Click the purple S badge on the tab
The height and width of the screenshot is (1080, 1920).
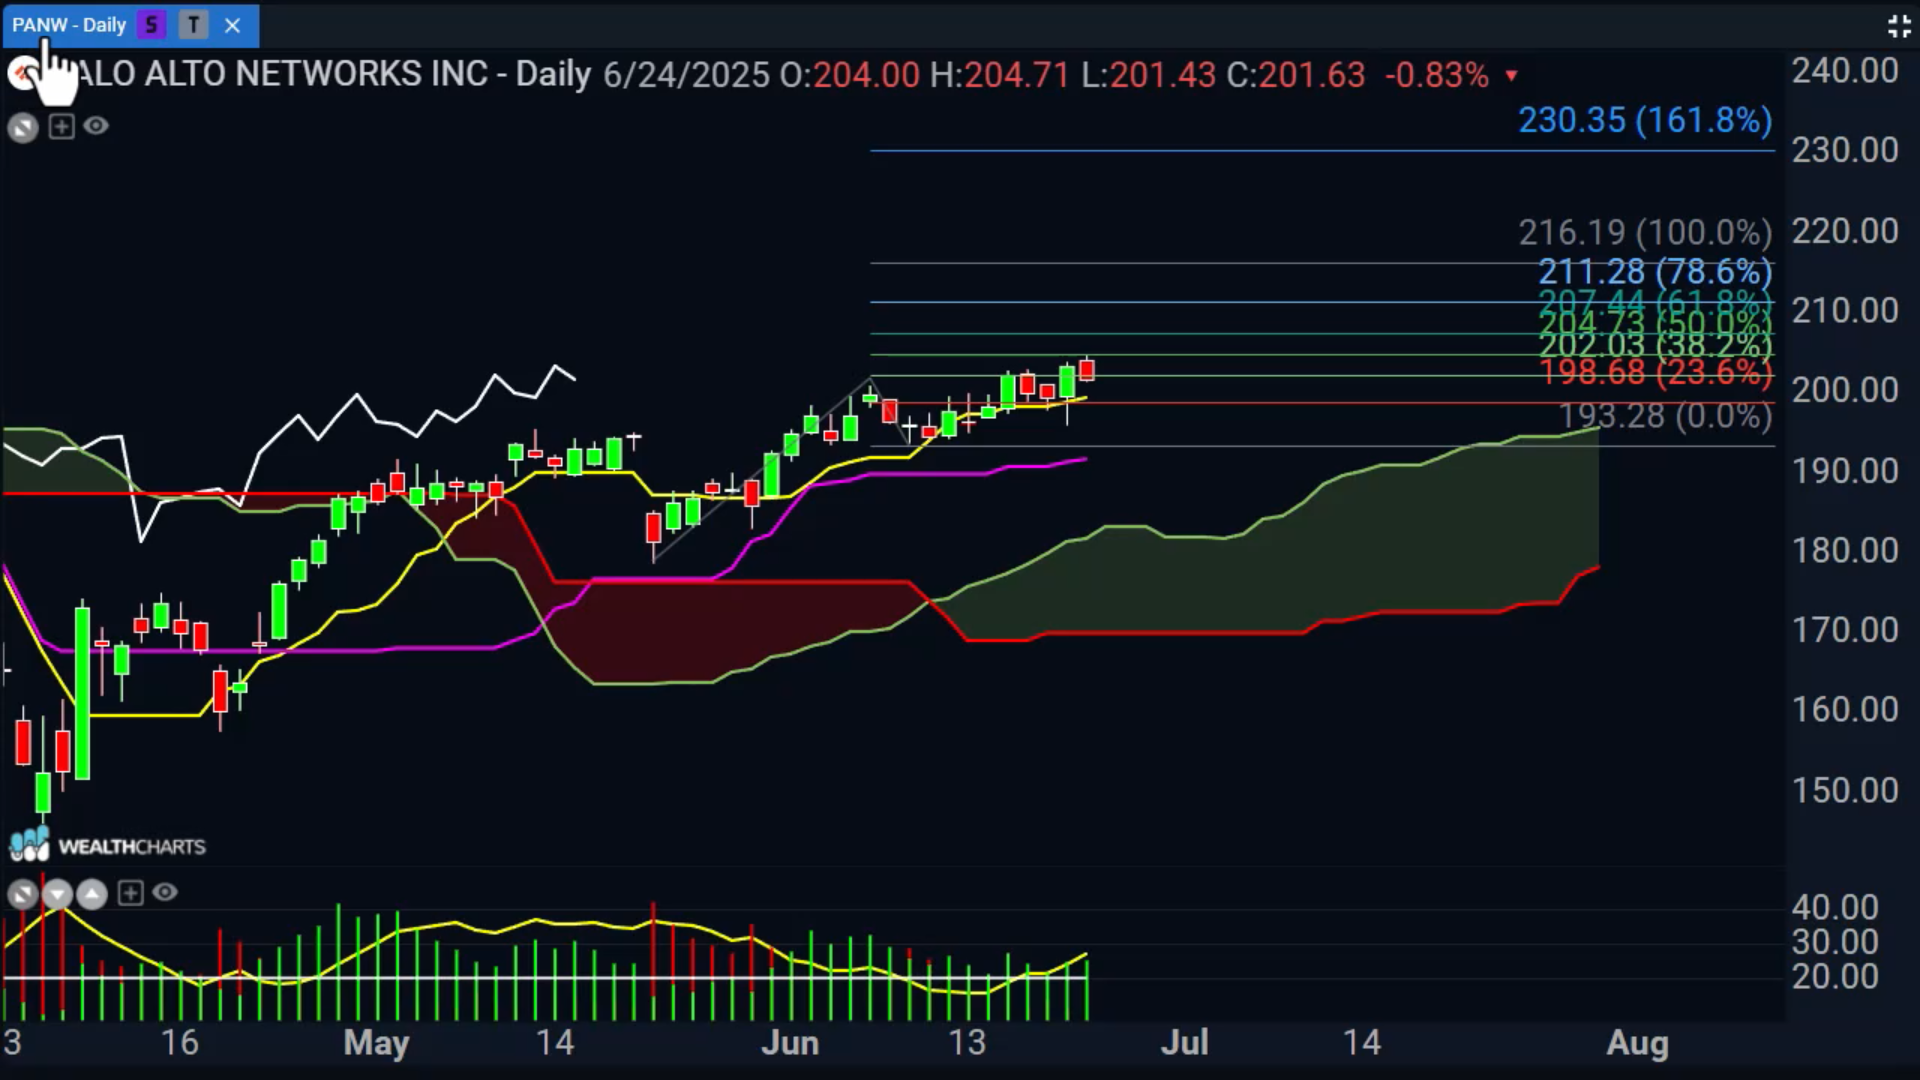click(x=152, y=25)
